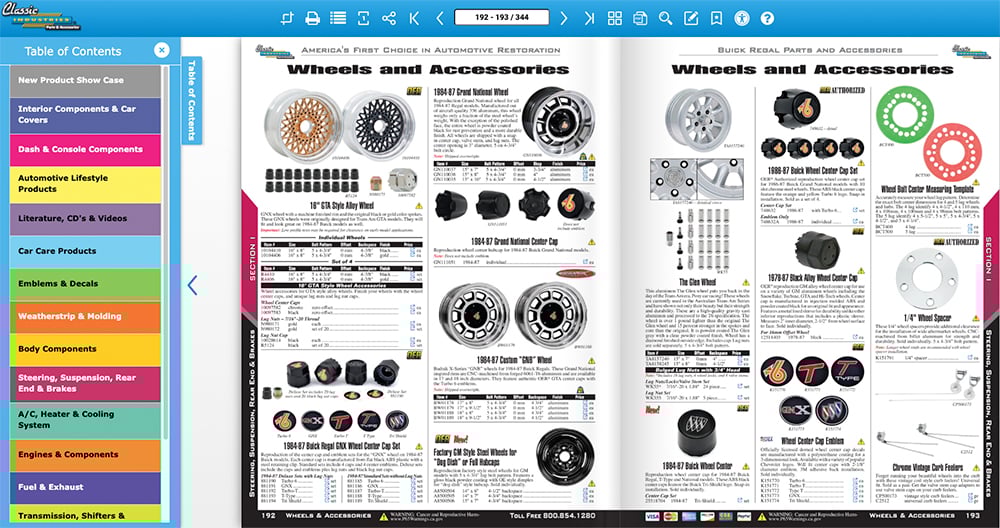
Task: Open New Product Show Case section
Action: [85, 80]
